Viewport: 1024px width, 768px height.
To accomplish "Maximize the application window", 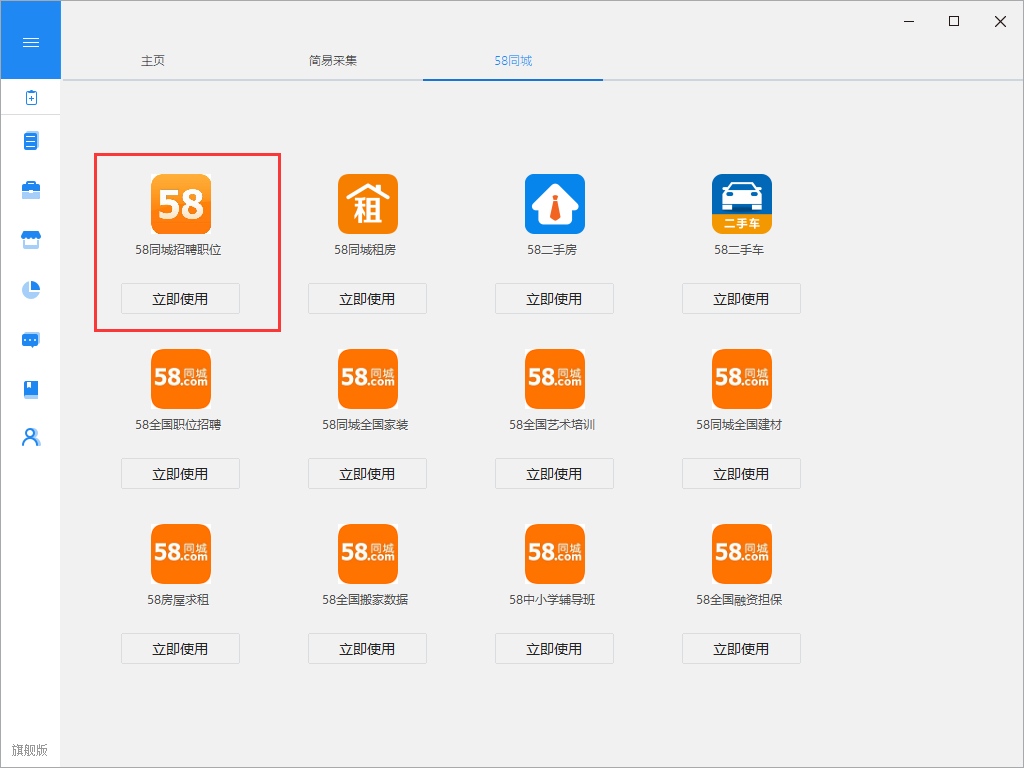I will tap(953, 22).
